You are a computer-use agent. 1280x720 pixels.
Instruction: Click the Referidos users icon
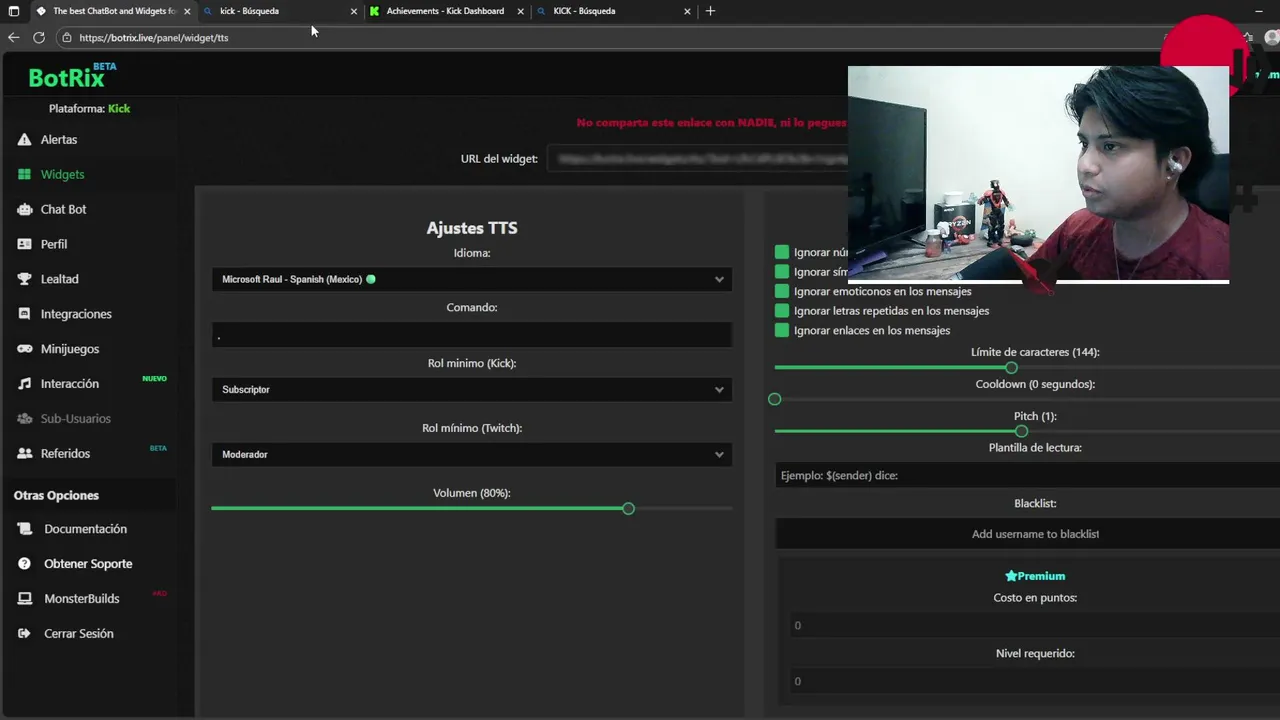tap(25, 454)
